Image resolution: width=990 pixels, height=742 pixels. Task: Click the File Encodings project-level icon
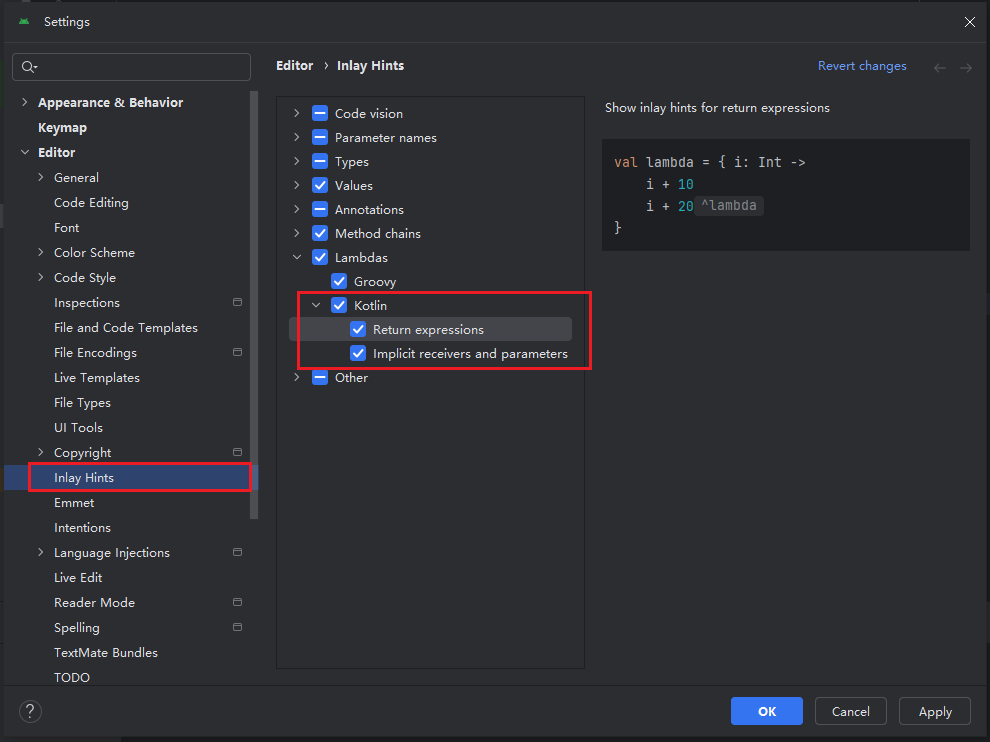pos(237,352)
